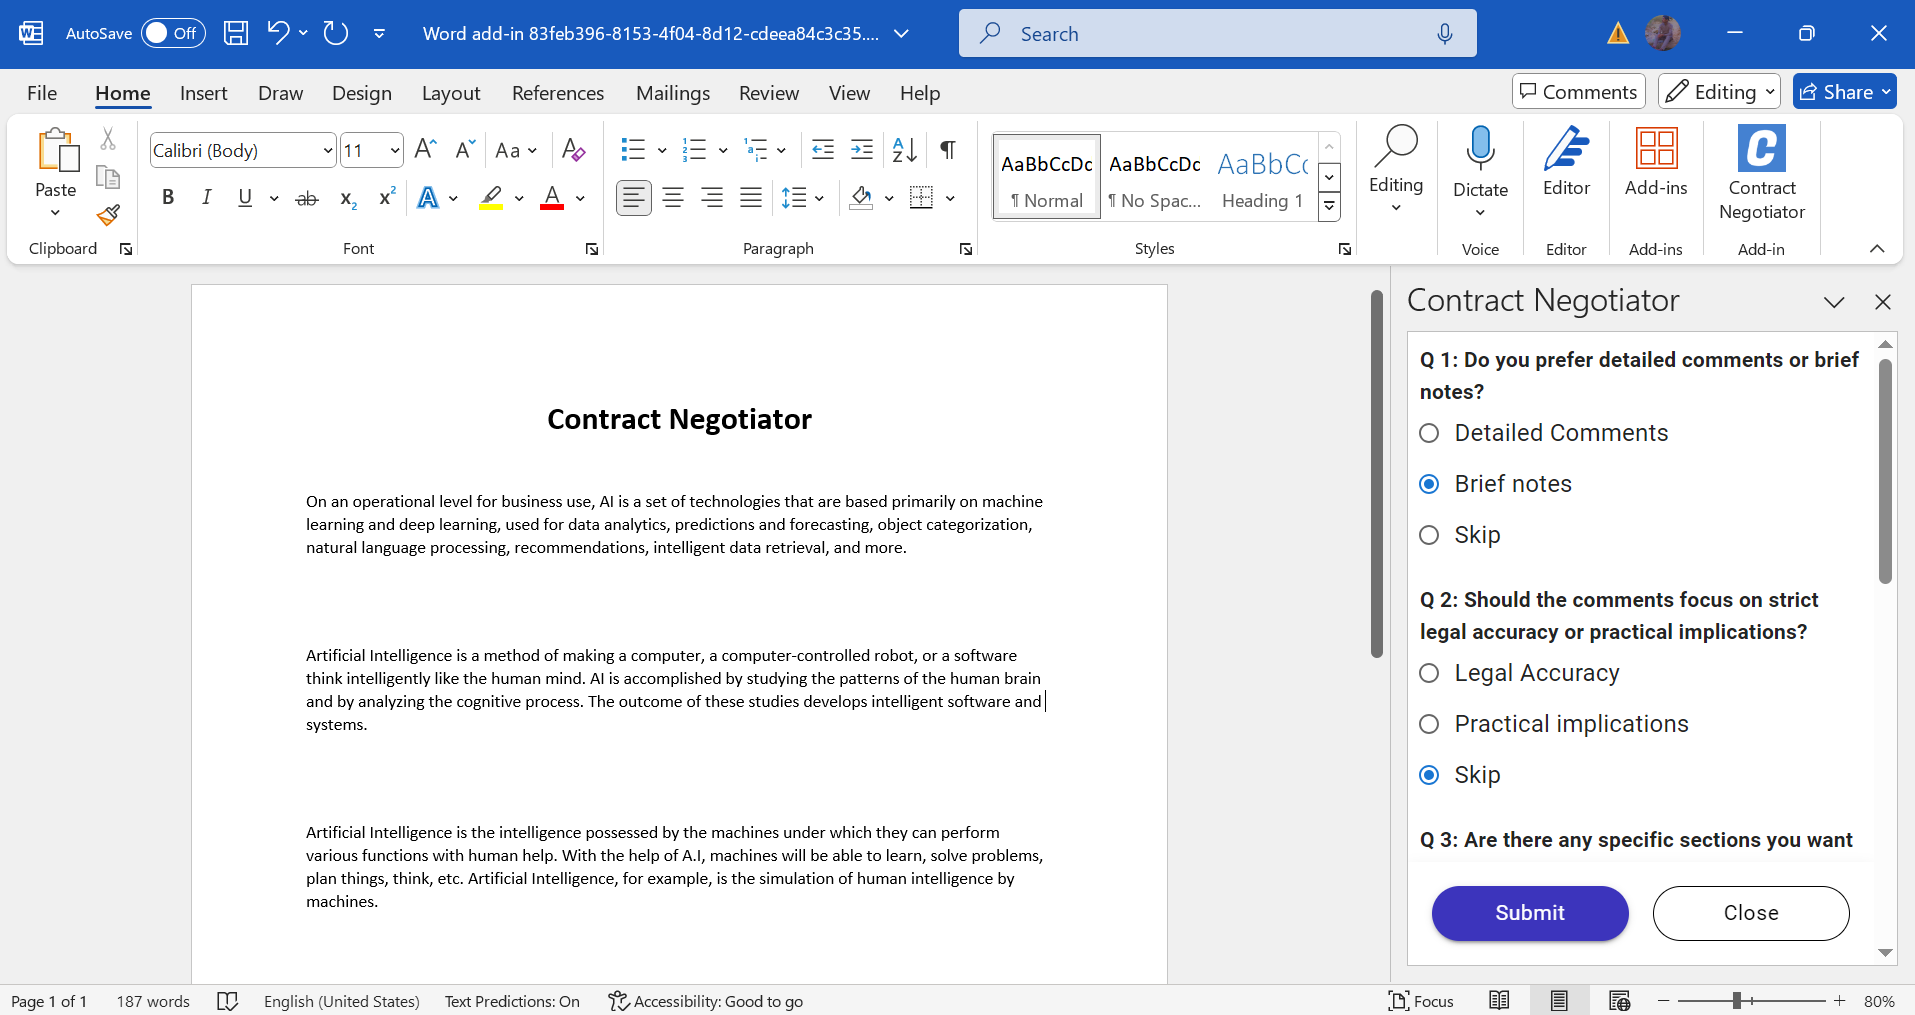Apply center alignment

672,197
